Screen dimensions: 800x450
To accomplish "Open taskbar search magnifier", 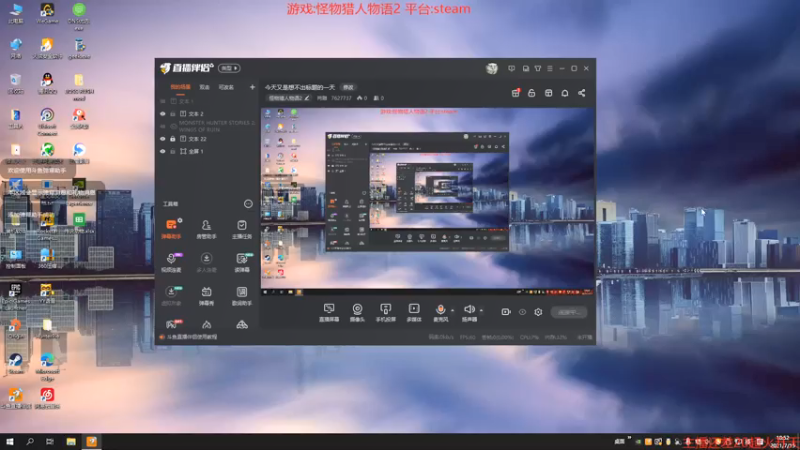I will (30, 441).
